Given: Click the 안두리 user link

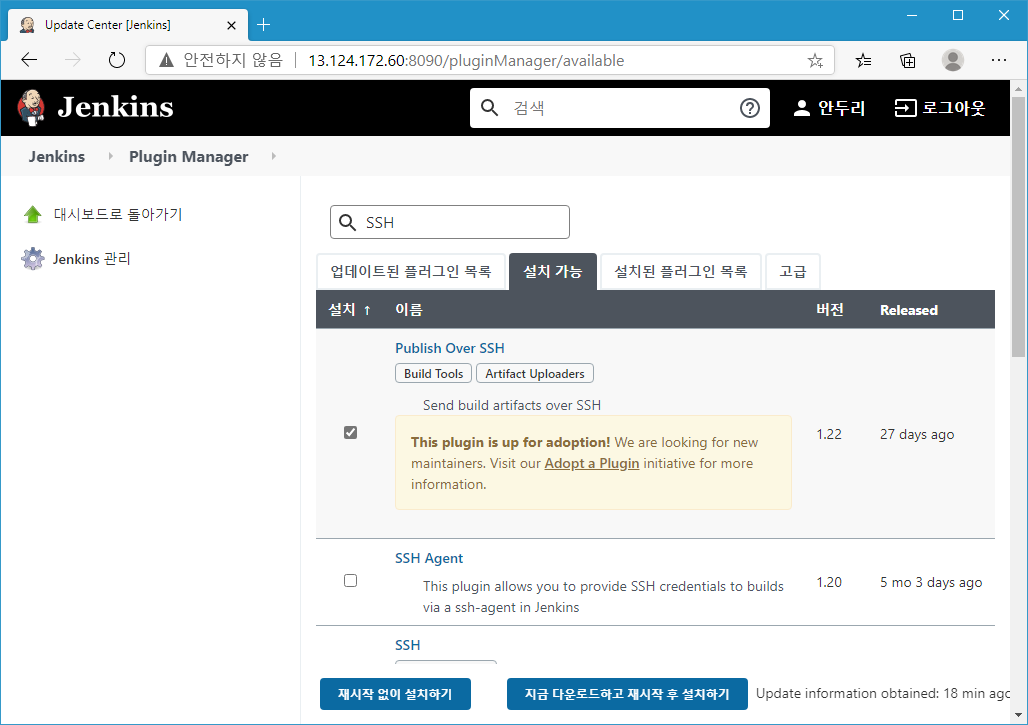Looking at the screenshot, I should coord(842,108).
